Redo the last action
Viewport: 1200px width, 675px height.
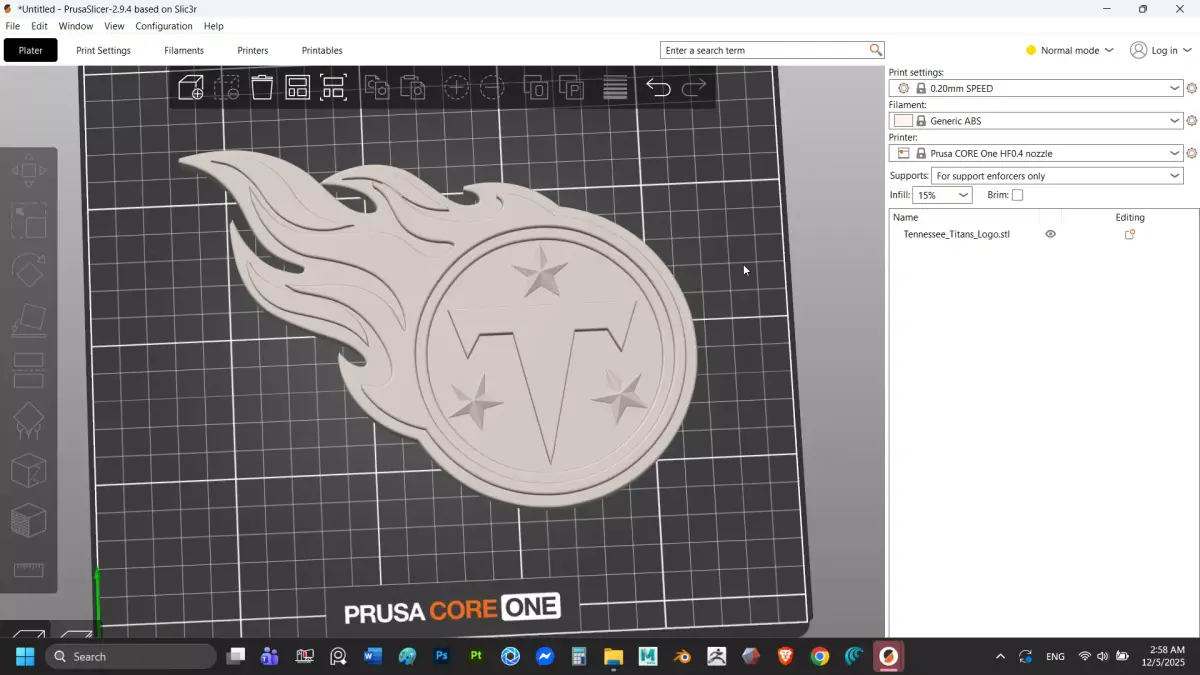(694, 88)
